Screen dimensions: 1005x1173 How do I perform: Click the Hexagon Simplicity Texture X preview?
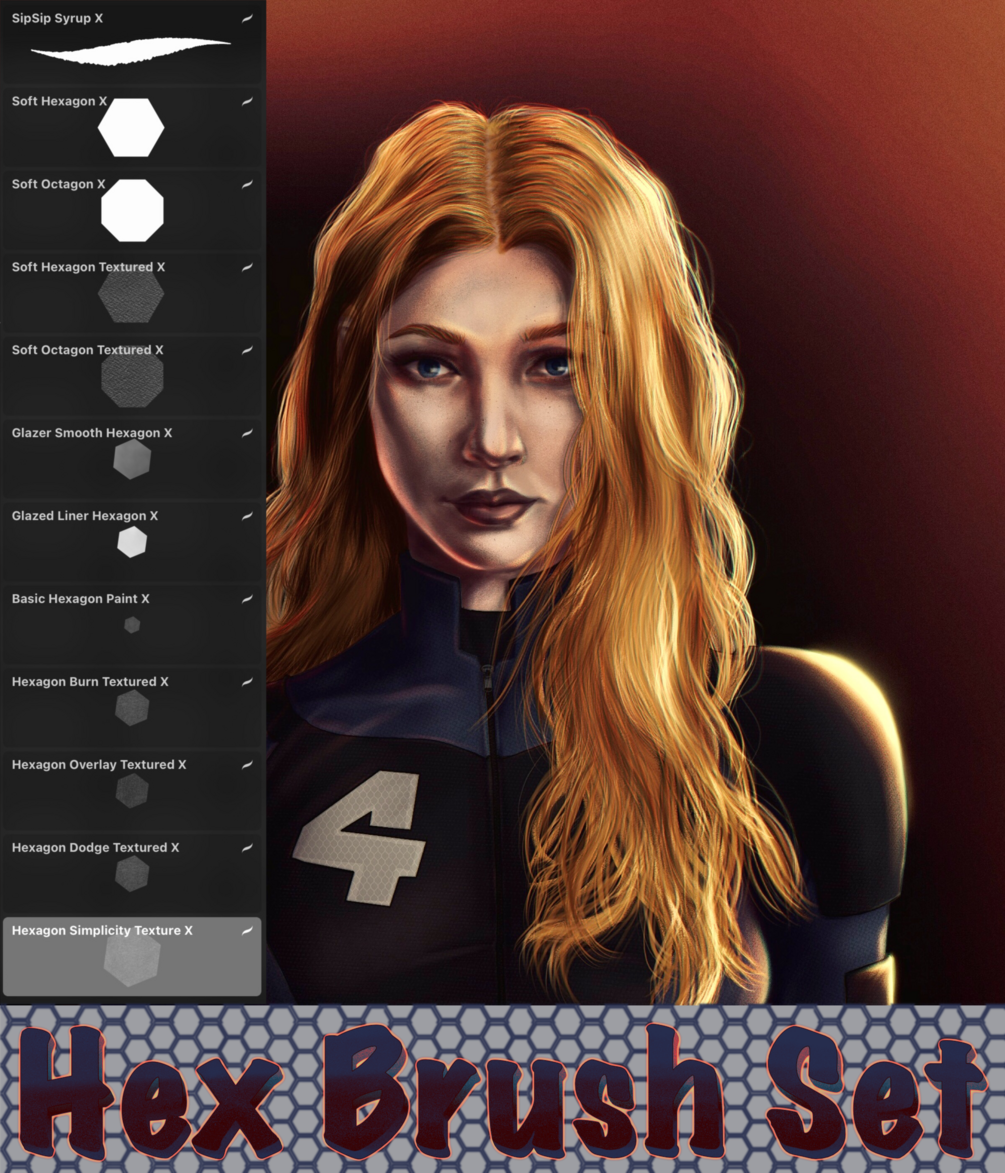pos(132,960)
